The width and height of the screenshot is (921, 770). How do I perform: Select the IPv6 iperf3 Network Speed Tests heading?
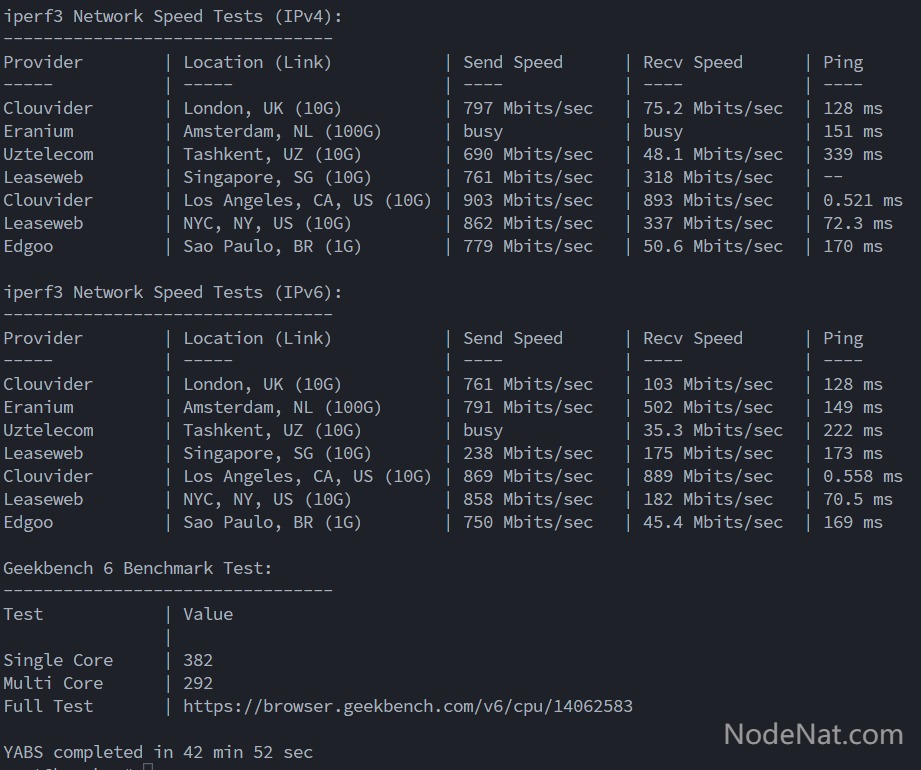click(172, 292)
